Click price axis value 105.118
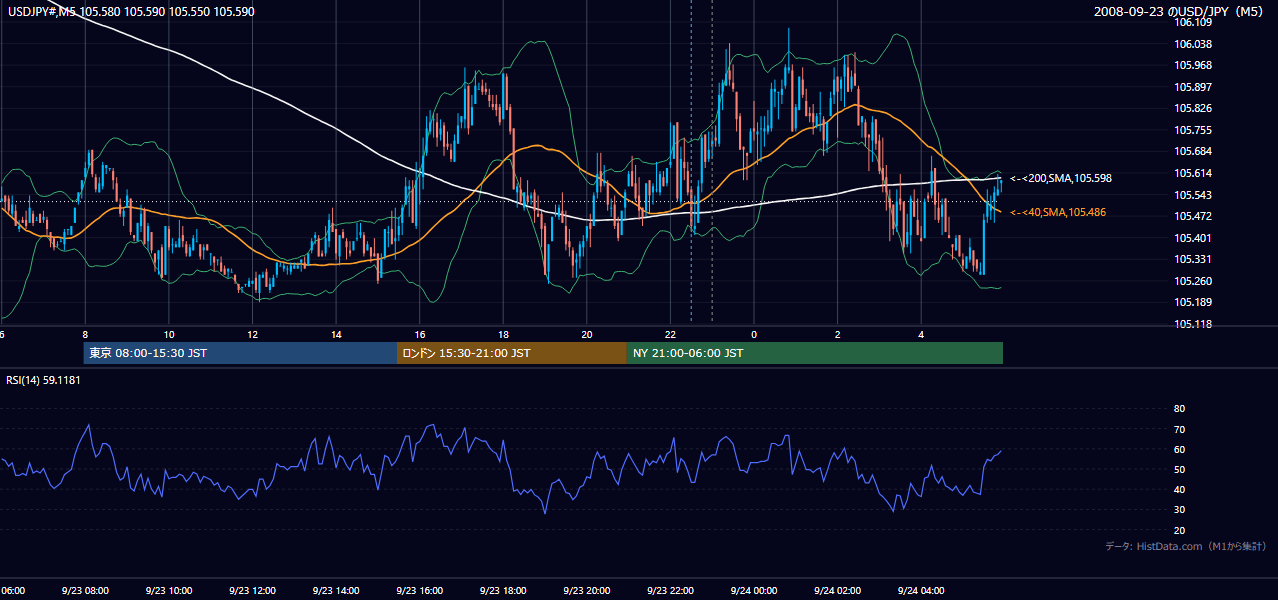Viewport: 1278px width, 600px height. tap(1194, 324)
